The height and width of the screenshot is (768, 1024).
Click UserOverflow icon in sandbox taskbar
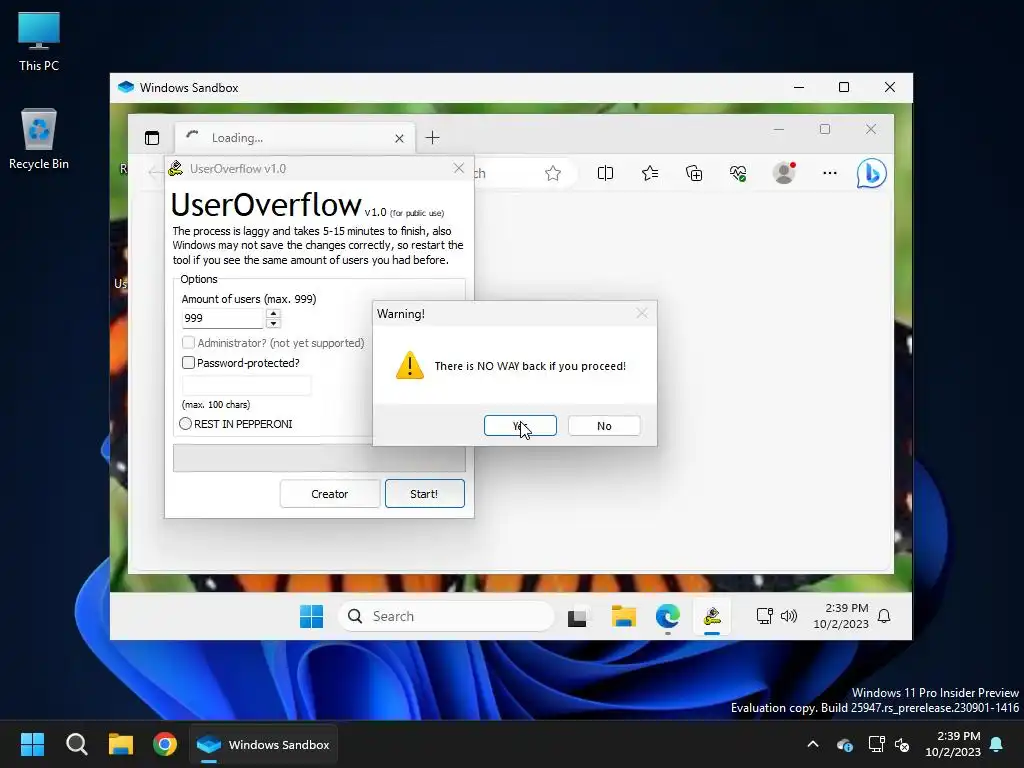(x=712, y=616)
